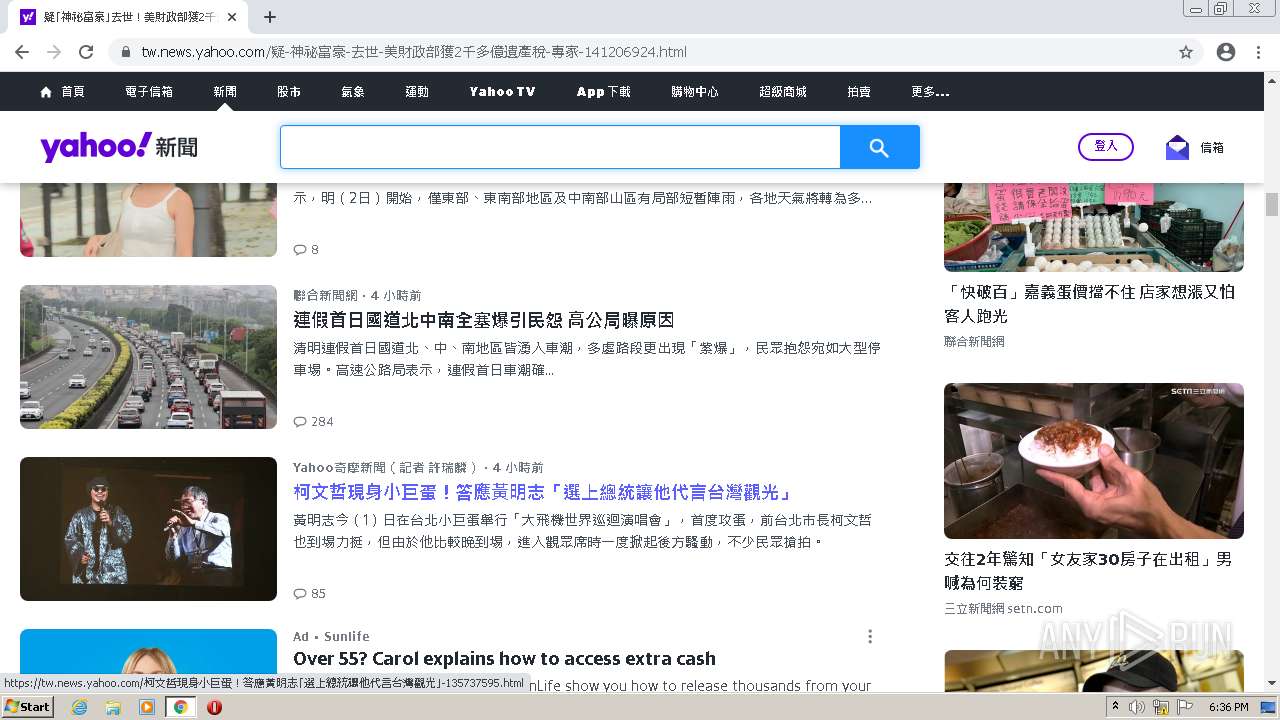This screenshot has width=1280, height=720.
Task: Click the 登入 sign-in button
Action: (1106, 147)
